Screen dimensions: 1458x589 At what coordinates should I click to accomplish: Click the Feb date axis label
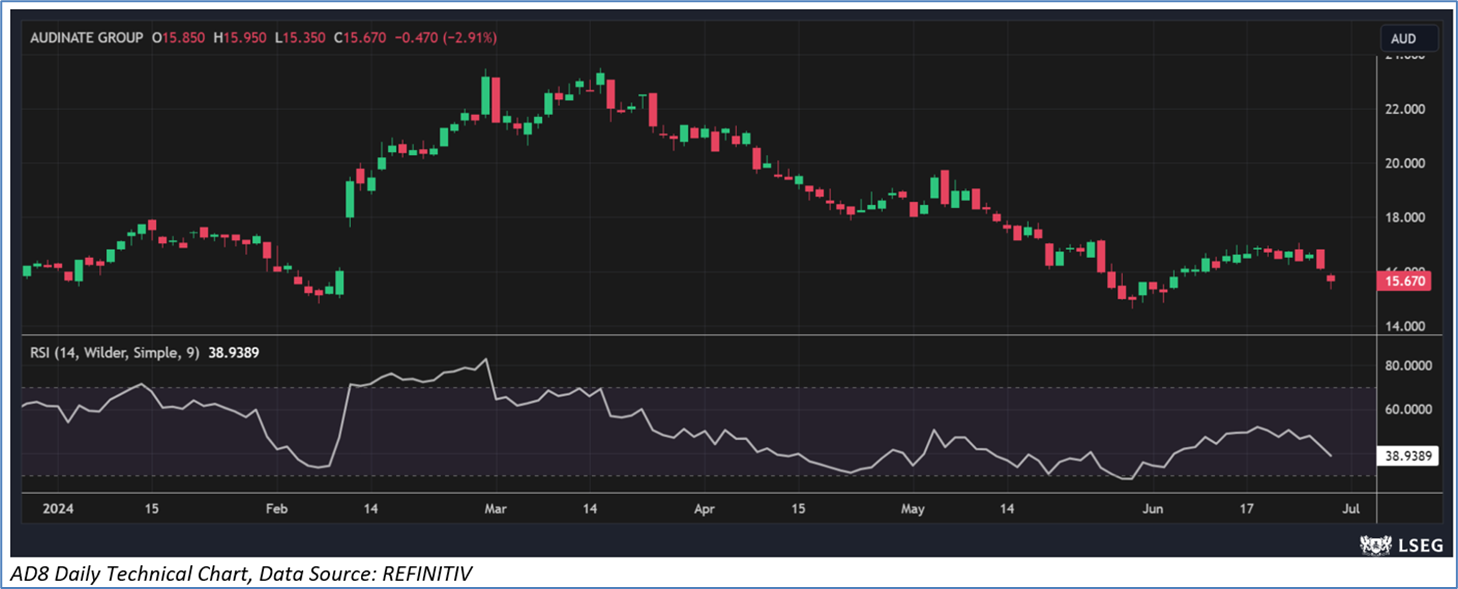click(x=277, y=509)
